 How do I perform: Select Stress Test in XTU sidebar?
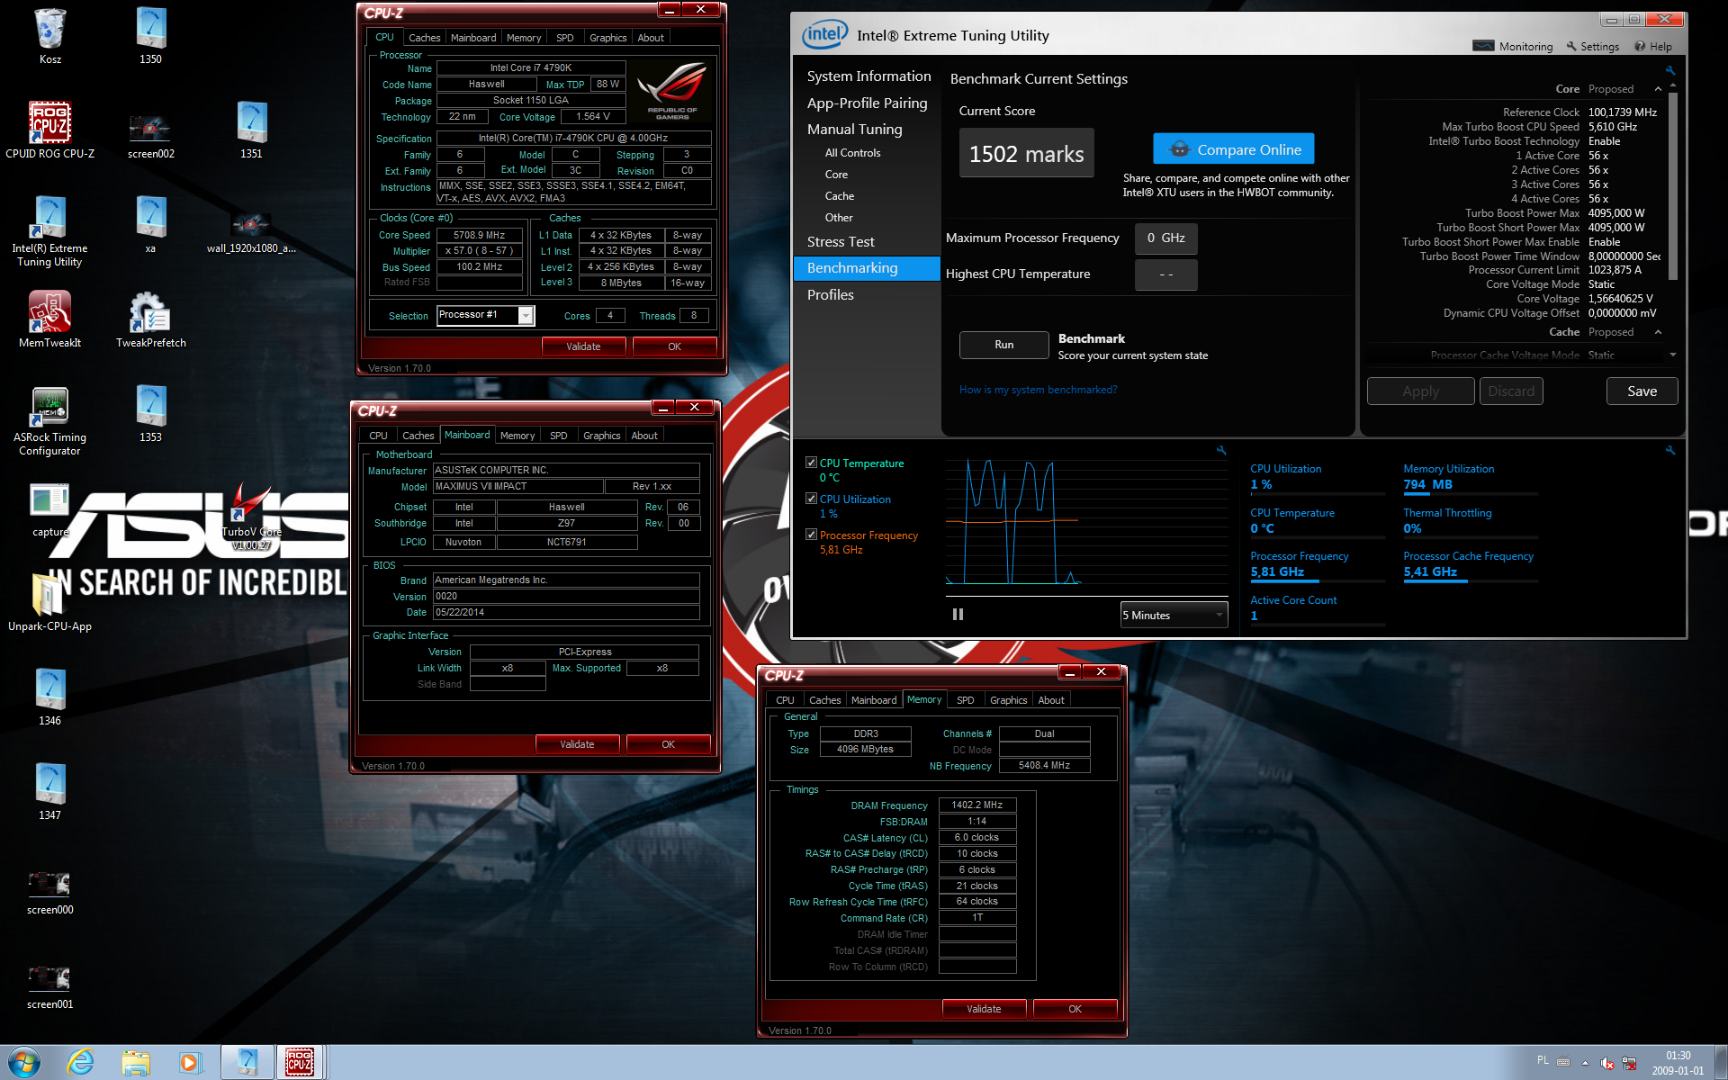[x=841, y=242]
